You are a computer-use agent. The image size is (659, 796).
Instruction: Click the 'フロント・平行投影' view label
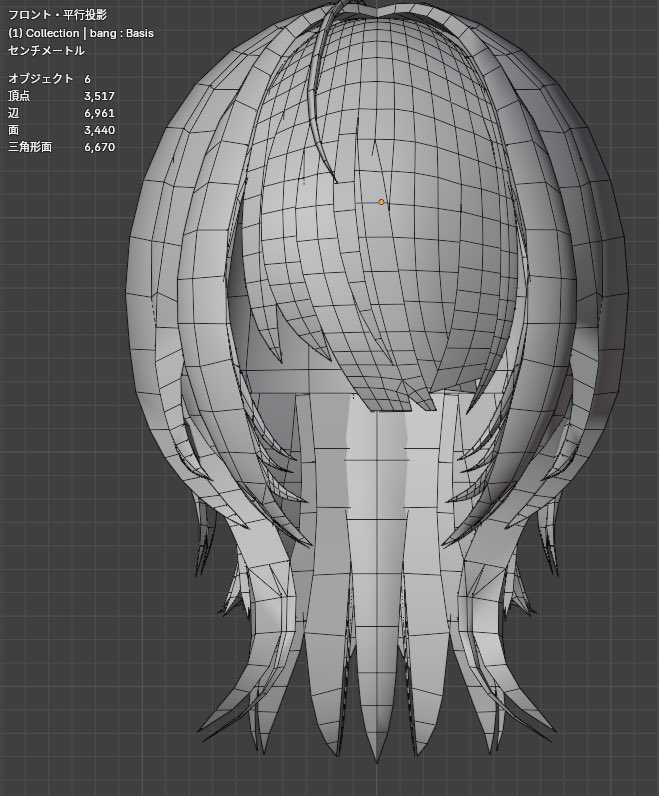58,15
